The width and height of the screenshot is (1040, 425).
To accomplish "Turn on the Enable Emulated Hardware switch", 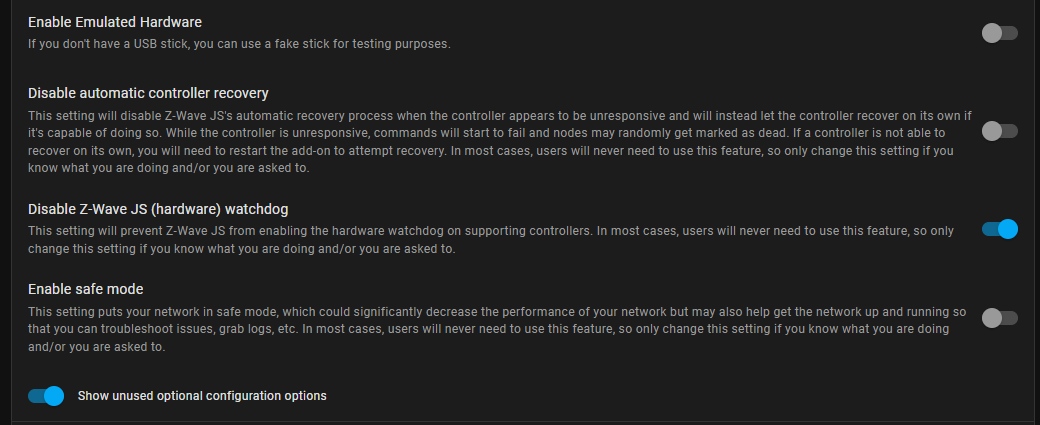I will pyautogui.click(x=999, y=33).
